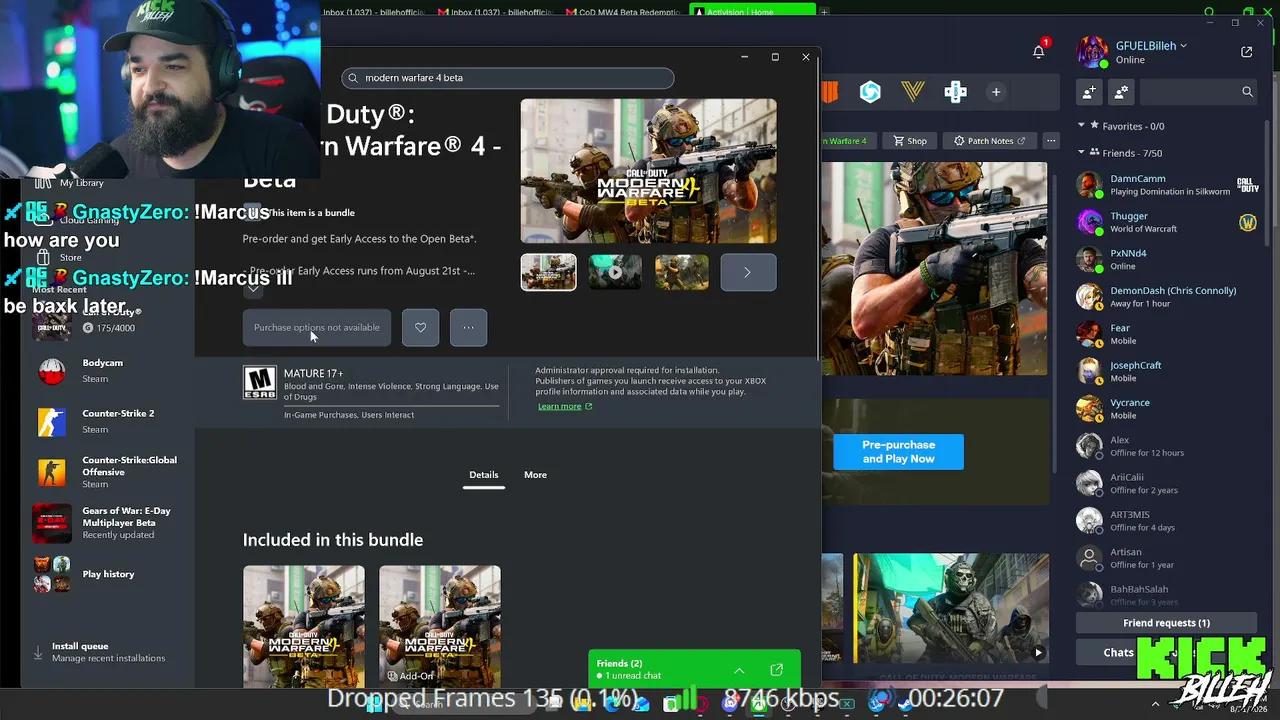Add a game with the plus icon
Viewport: 1280px width, 720px height.
pyautogui.click(x=996, y=92)
